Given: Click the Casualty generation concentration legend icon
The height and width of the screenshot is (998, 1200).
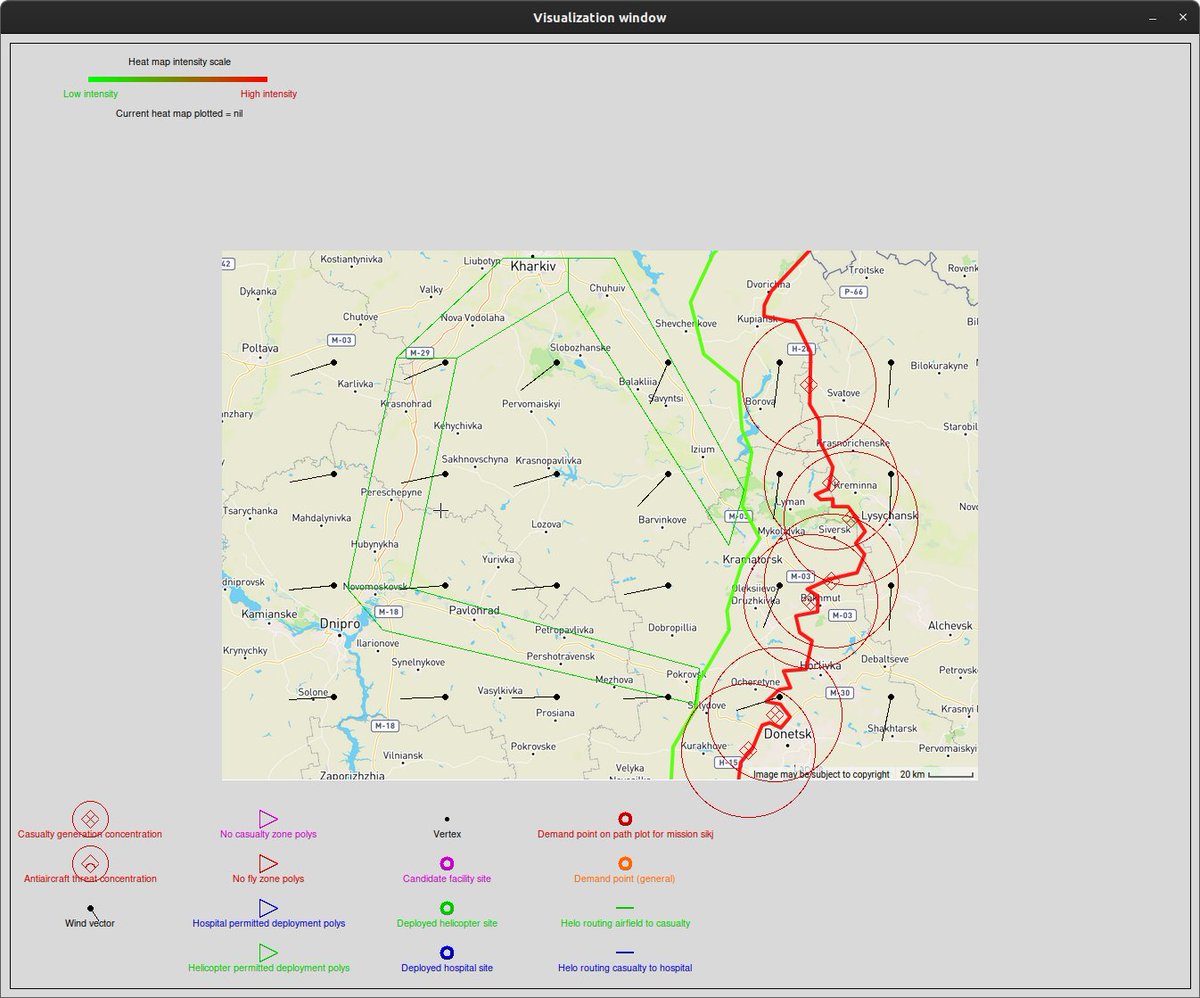Looking at the screenshot, I should point(90,817).
